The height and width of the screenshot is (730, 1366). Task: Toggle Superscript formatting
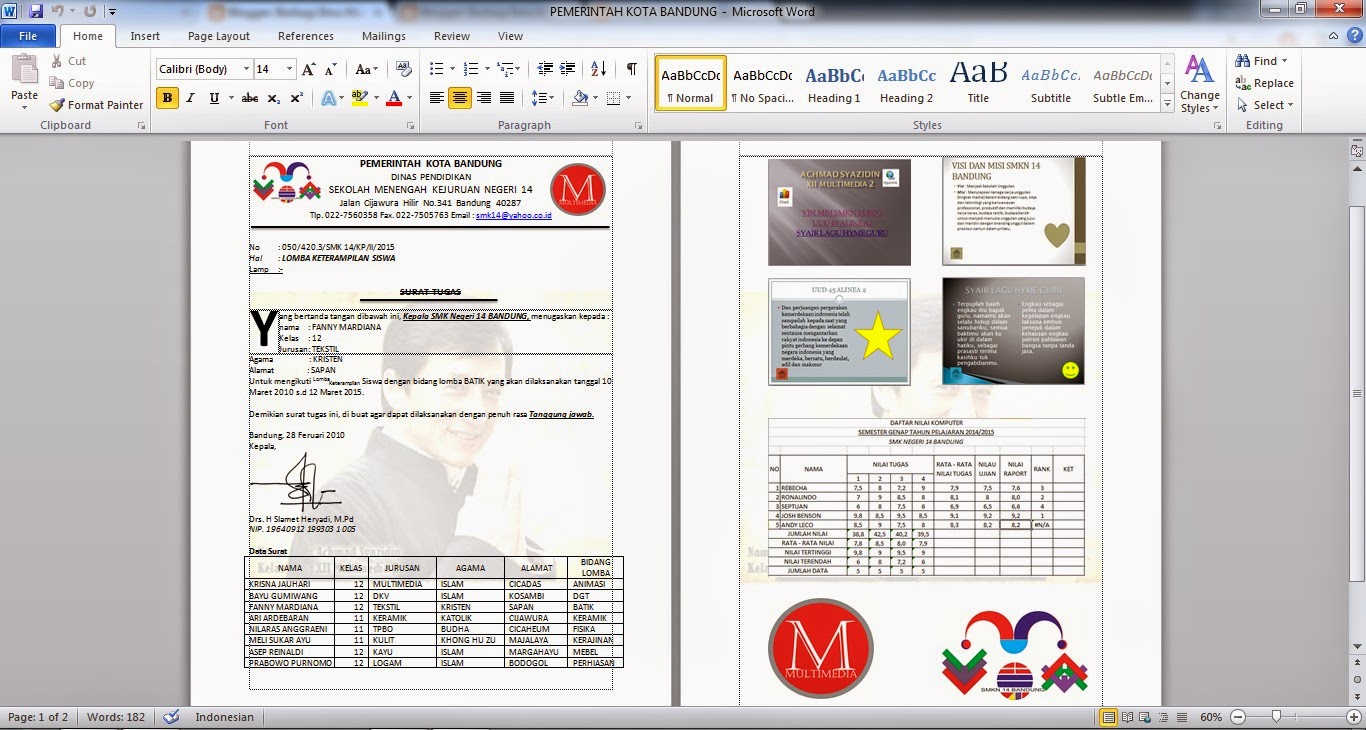pyautogui.click(x=296, y=98)
